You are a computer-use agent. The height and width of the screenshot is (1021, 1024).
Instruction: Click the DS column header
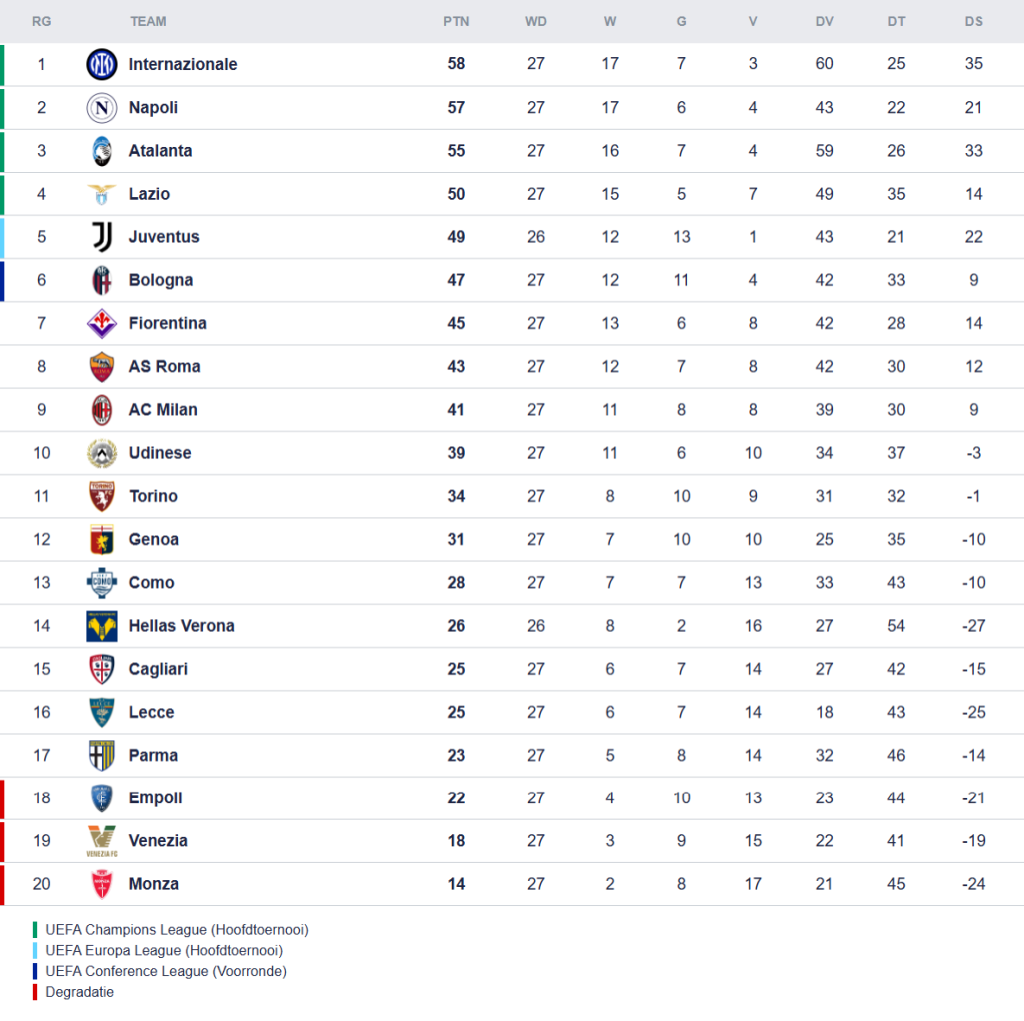(x=973, y=21)
